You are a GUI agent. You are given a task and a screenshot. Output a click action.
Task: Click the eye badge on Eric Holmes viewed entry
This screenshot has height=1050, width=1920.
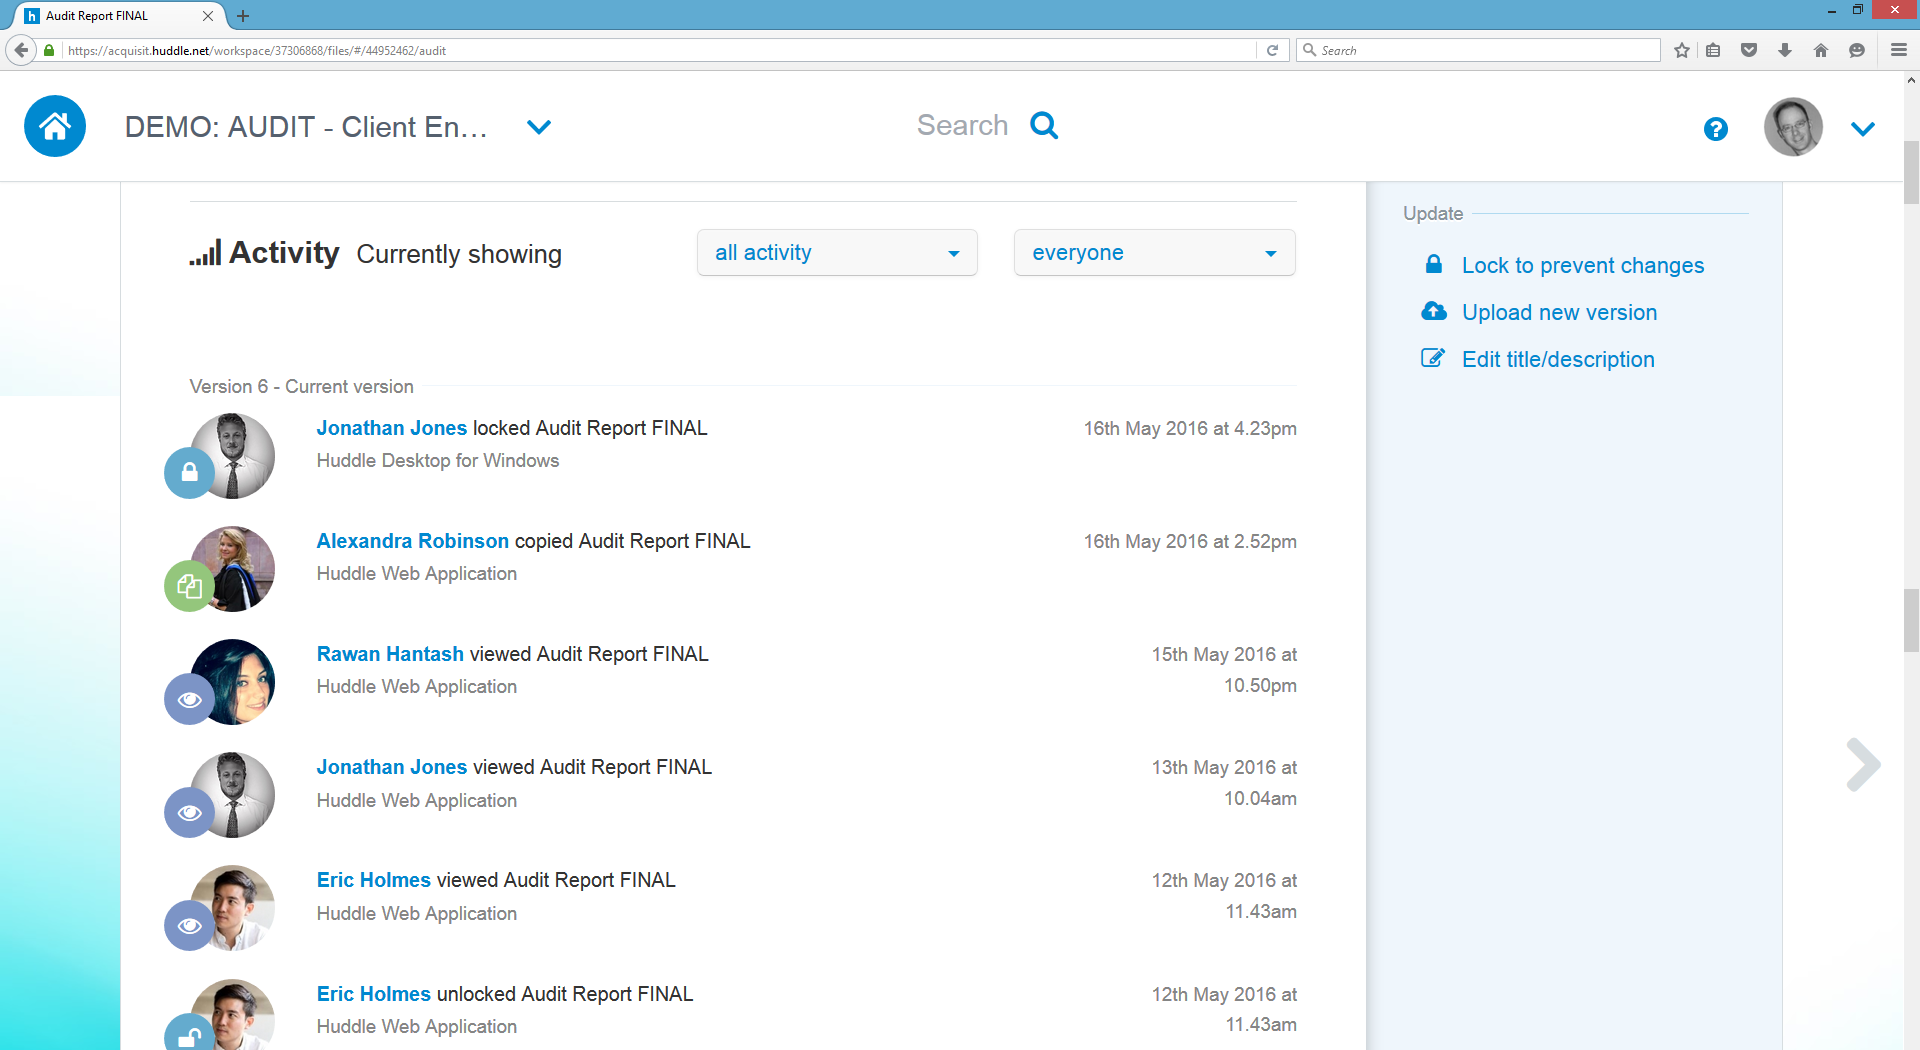(189, 925)
